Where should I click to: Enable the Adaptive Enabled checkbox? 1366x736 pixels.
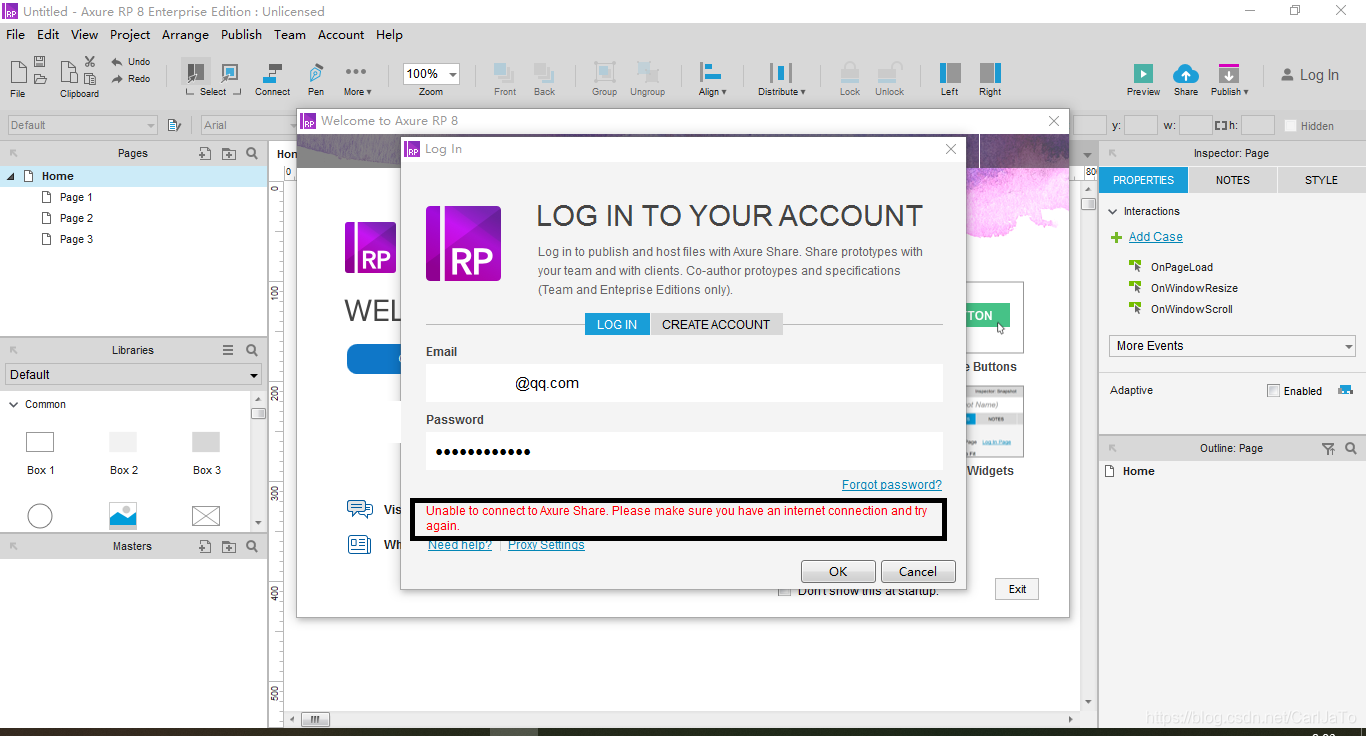tap(1273, 391)
